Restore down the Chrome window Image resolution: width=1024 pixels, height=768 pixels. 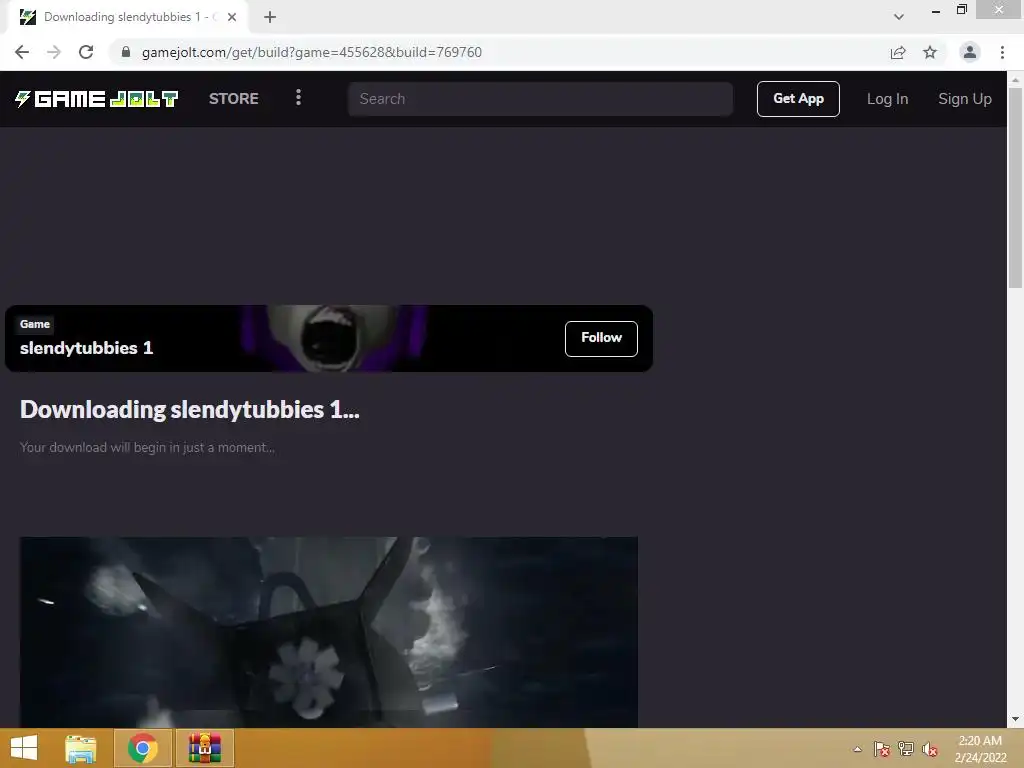click(961, 10)
